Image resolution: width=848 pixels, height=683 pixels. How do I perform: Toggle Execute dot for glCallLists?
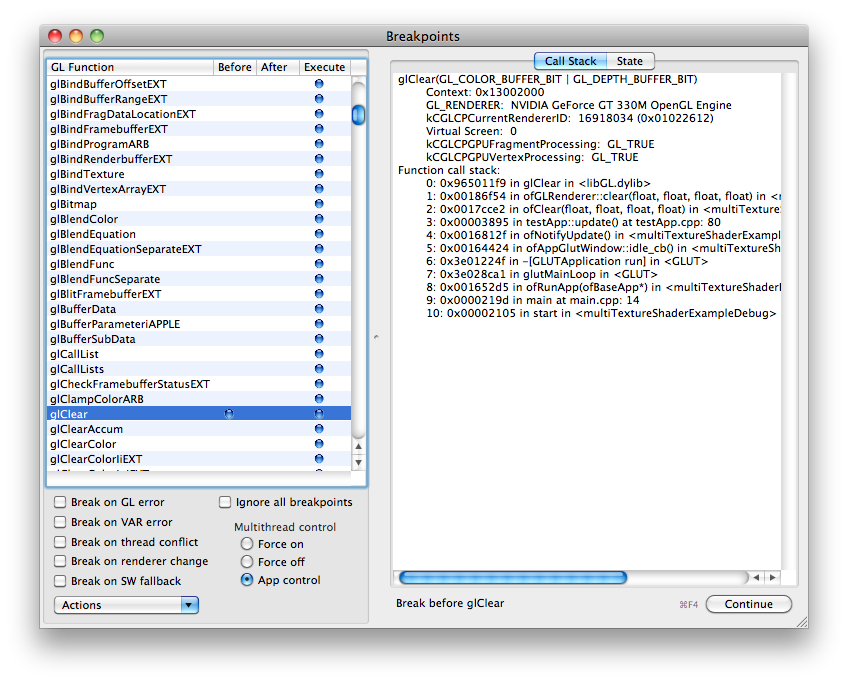[319, 369]
